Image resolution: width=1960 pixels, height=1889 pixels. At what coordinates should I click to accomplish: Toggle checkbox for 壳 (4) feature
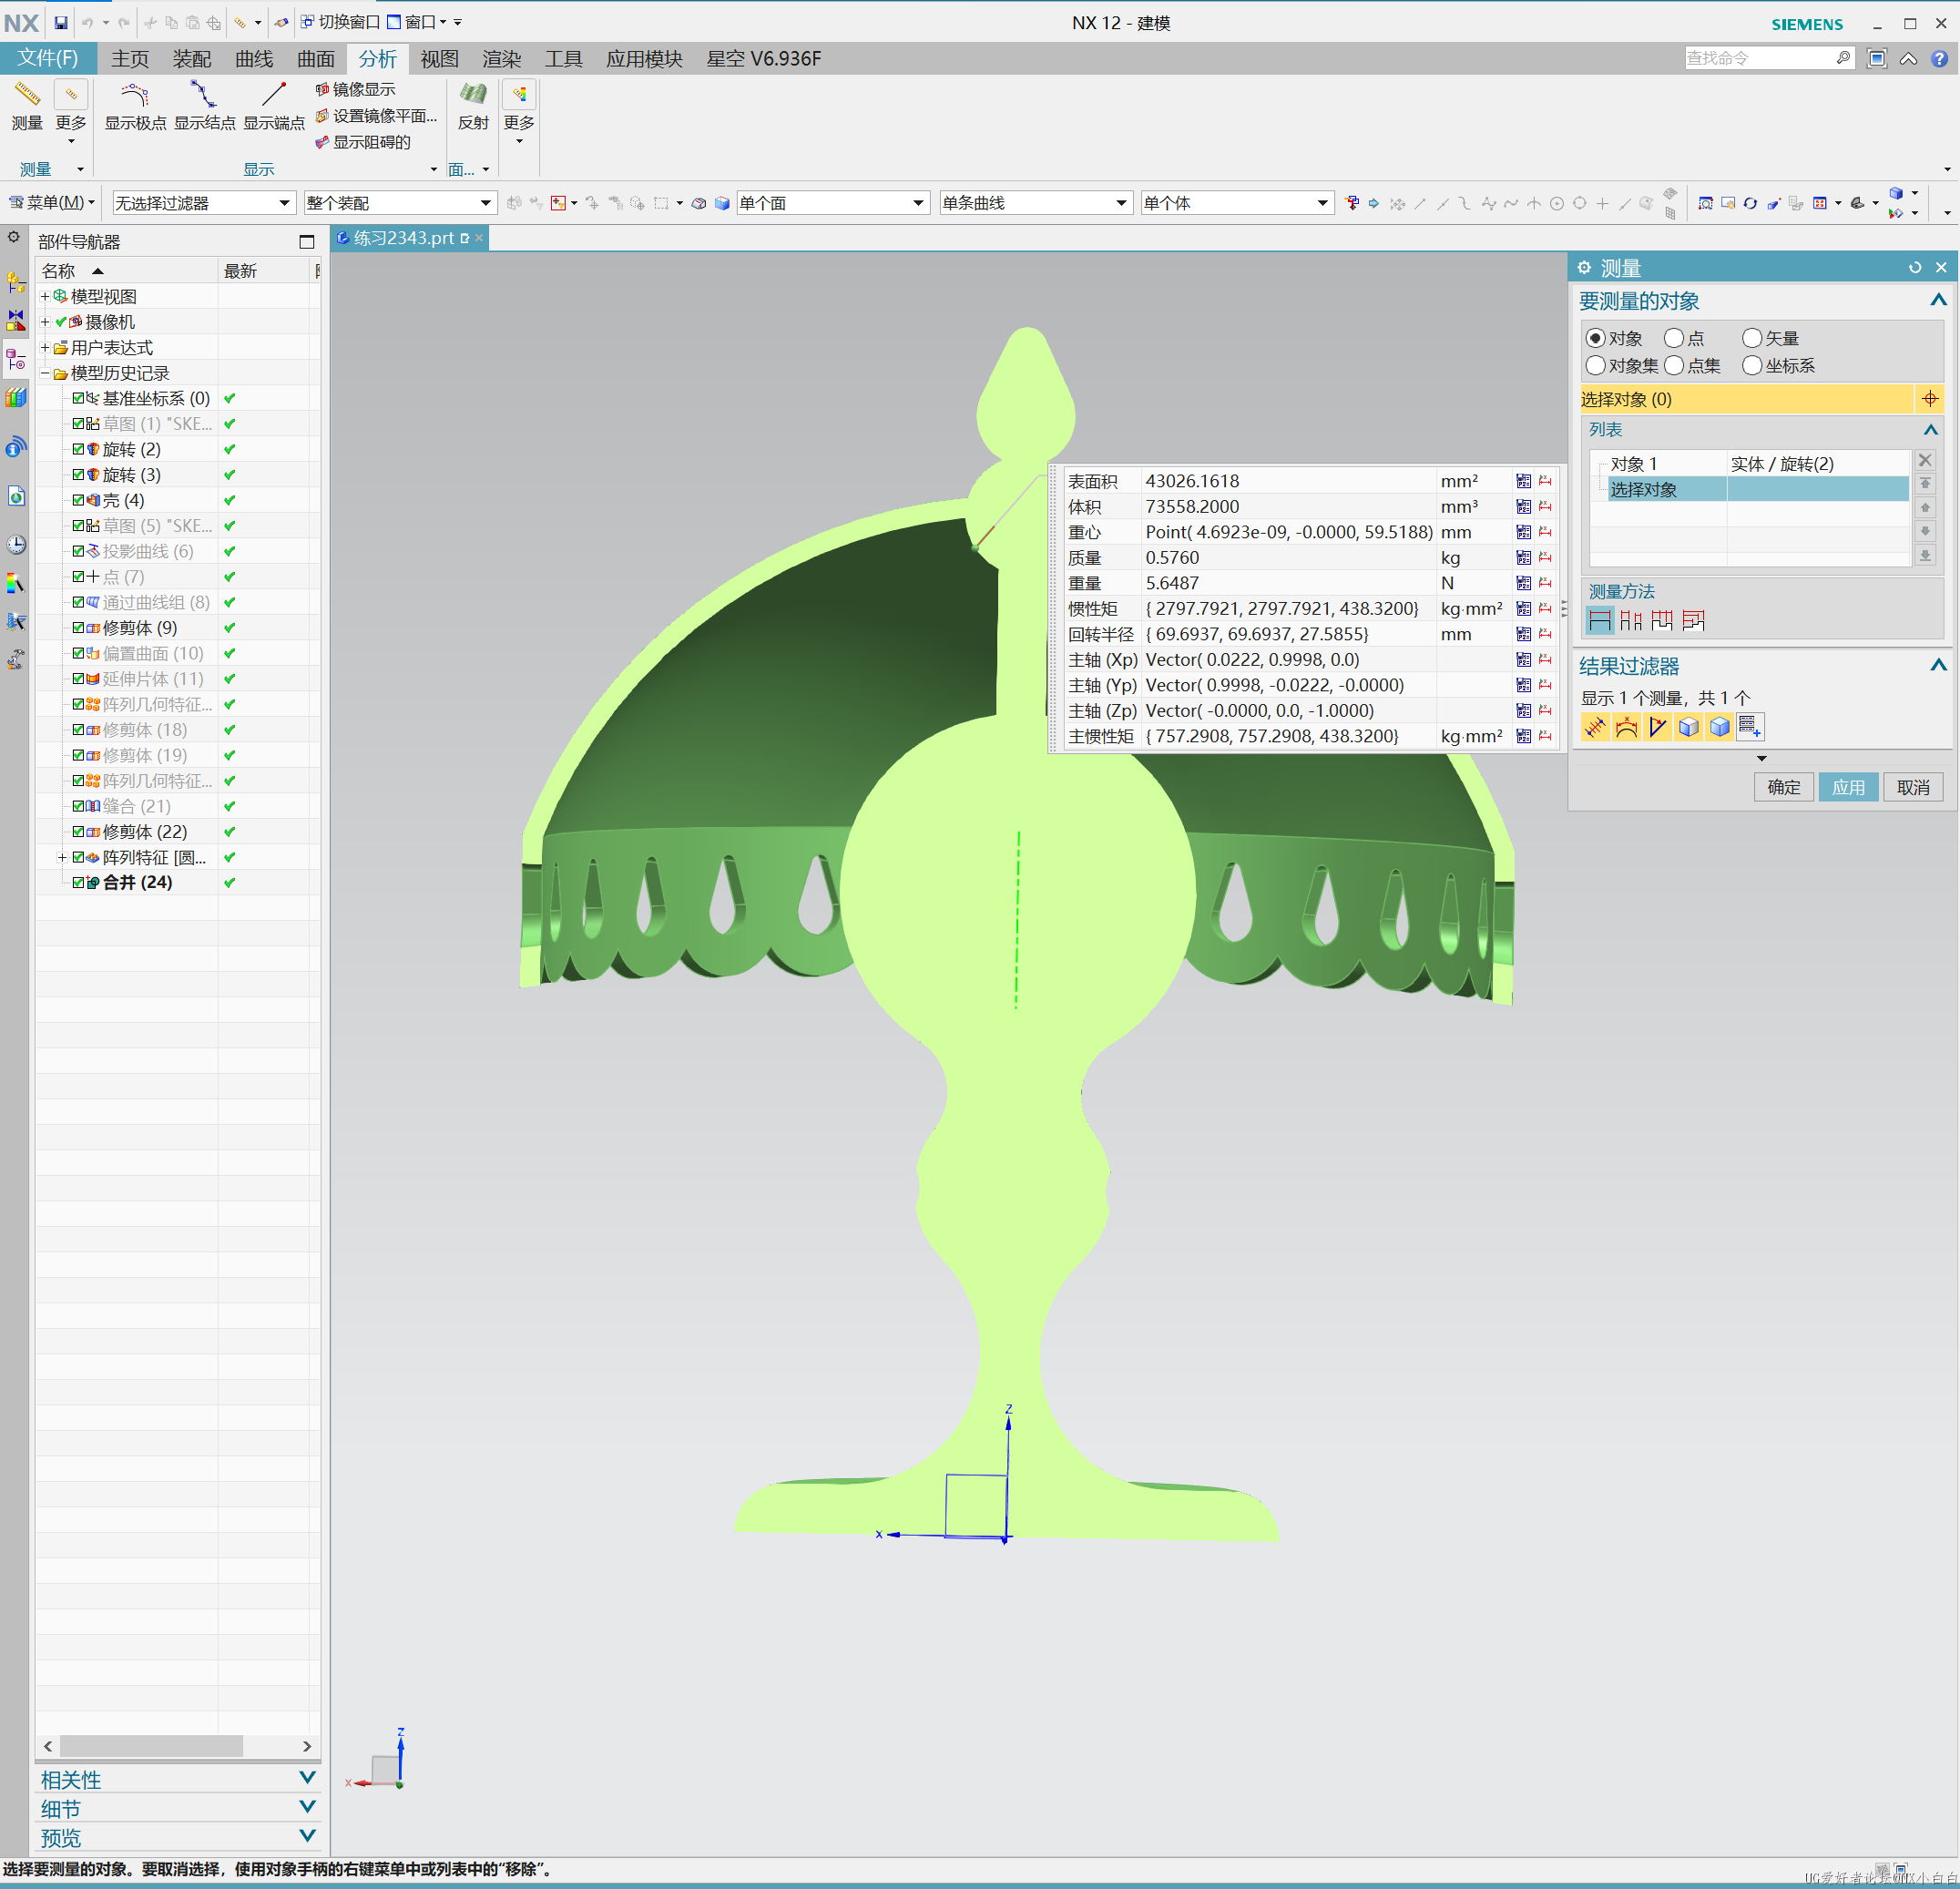(78, 500)
